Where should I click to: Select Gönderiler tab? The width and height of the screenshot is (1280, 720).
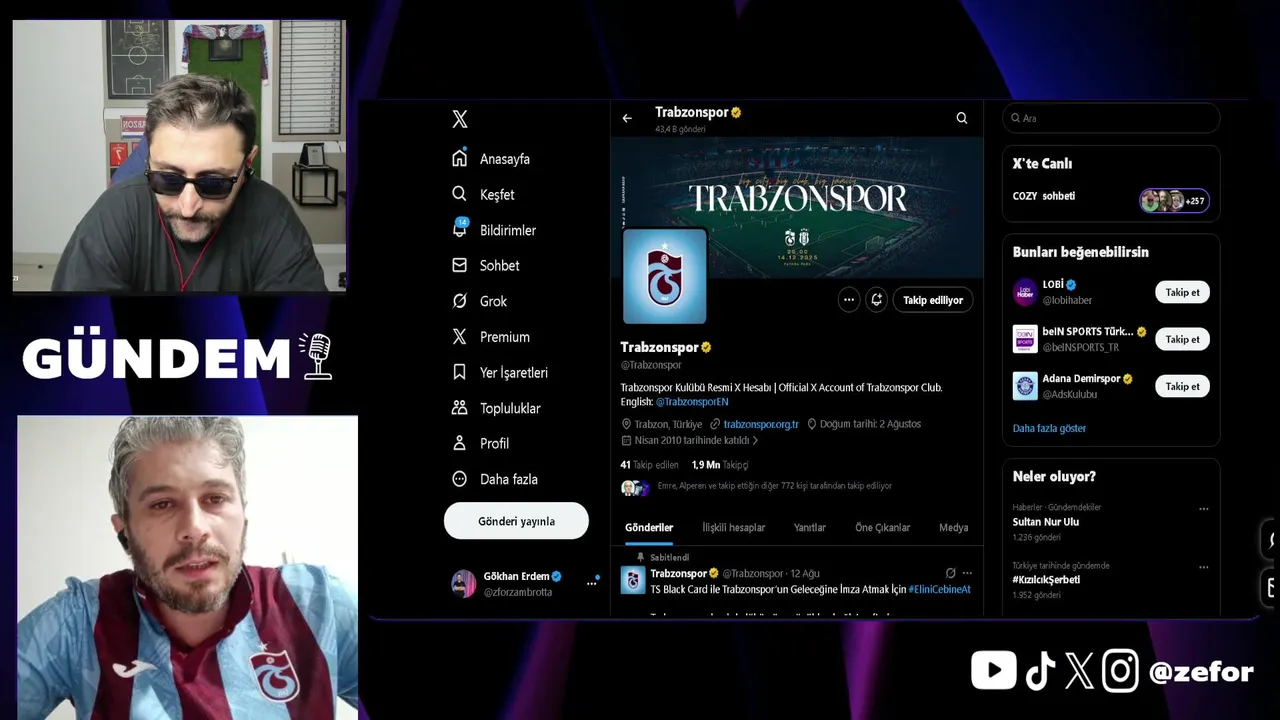[x=649, y=527]
